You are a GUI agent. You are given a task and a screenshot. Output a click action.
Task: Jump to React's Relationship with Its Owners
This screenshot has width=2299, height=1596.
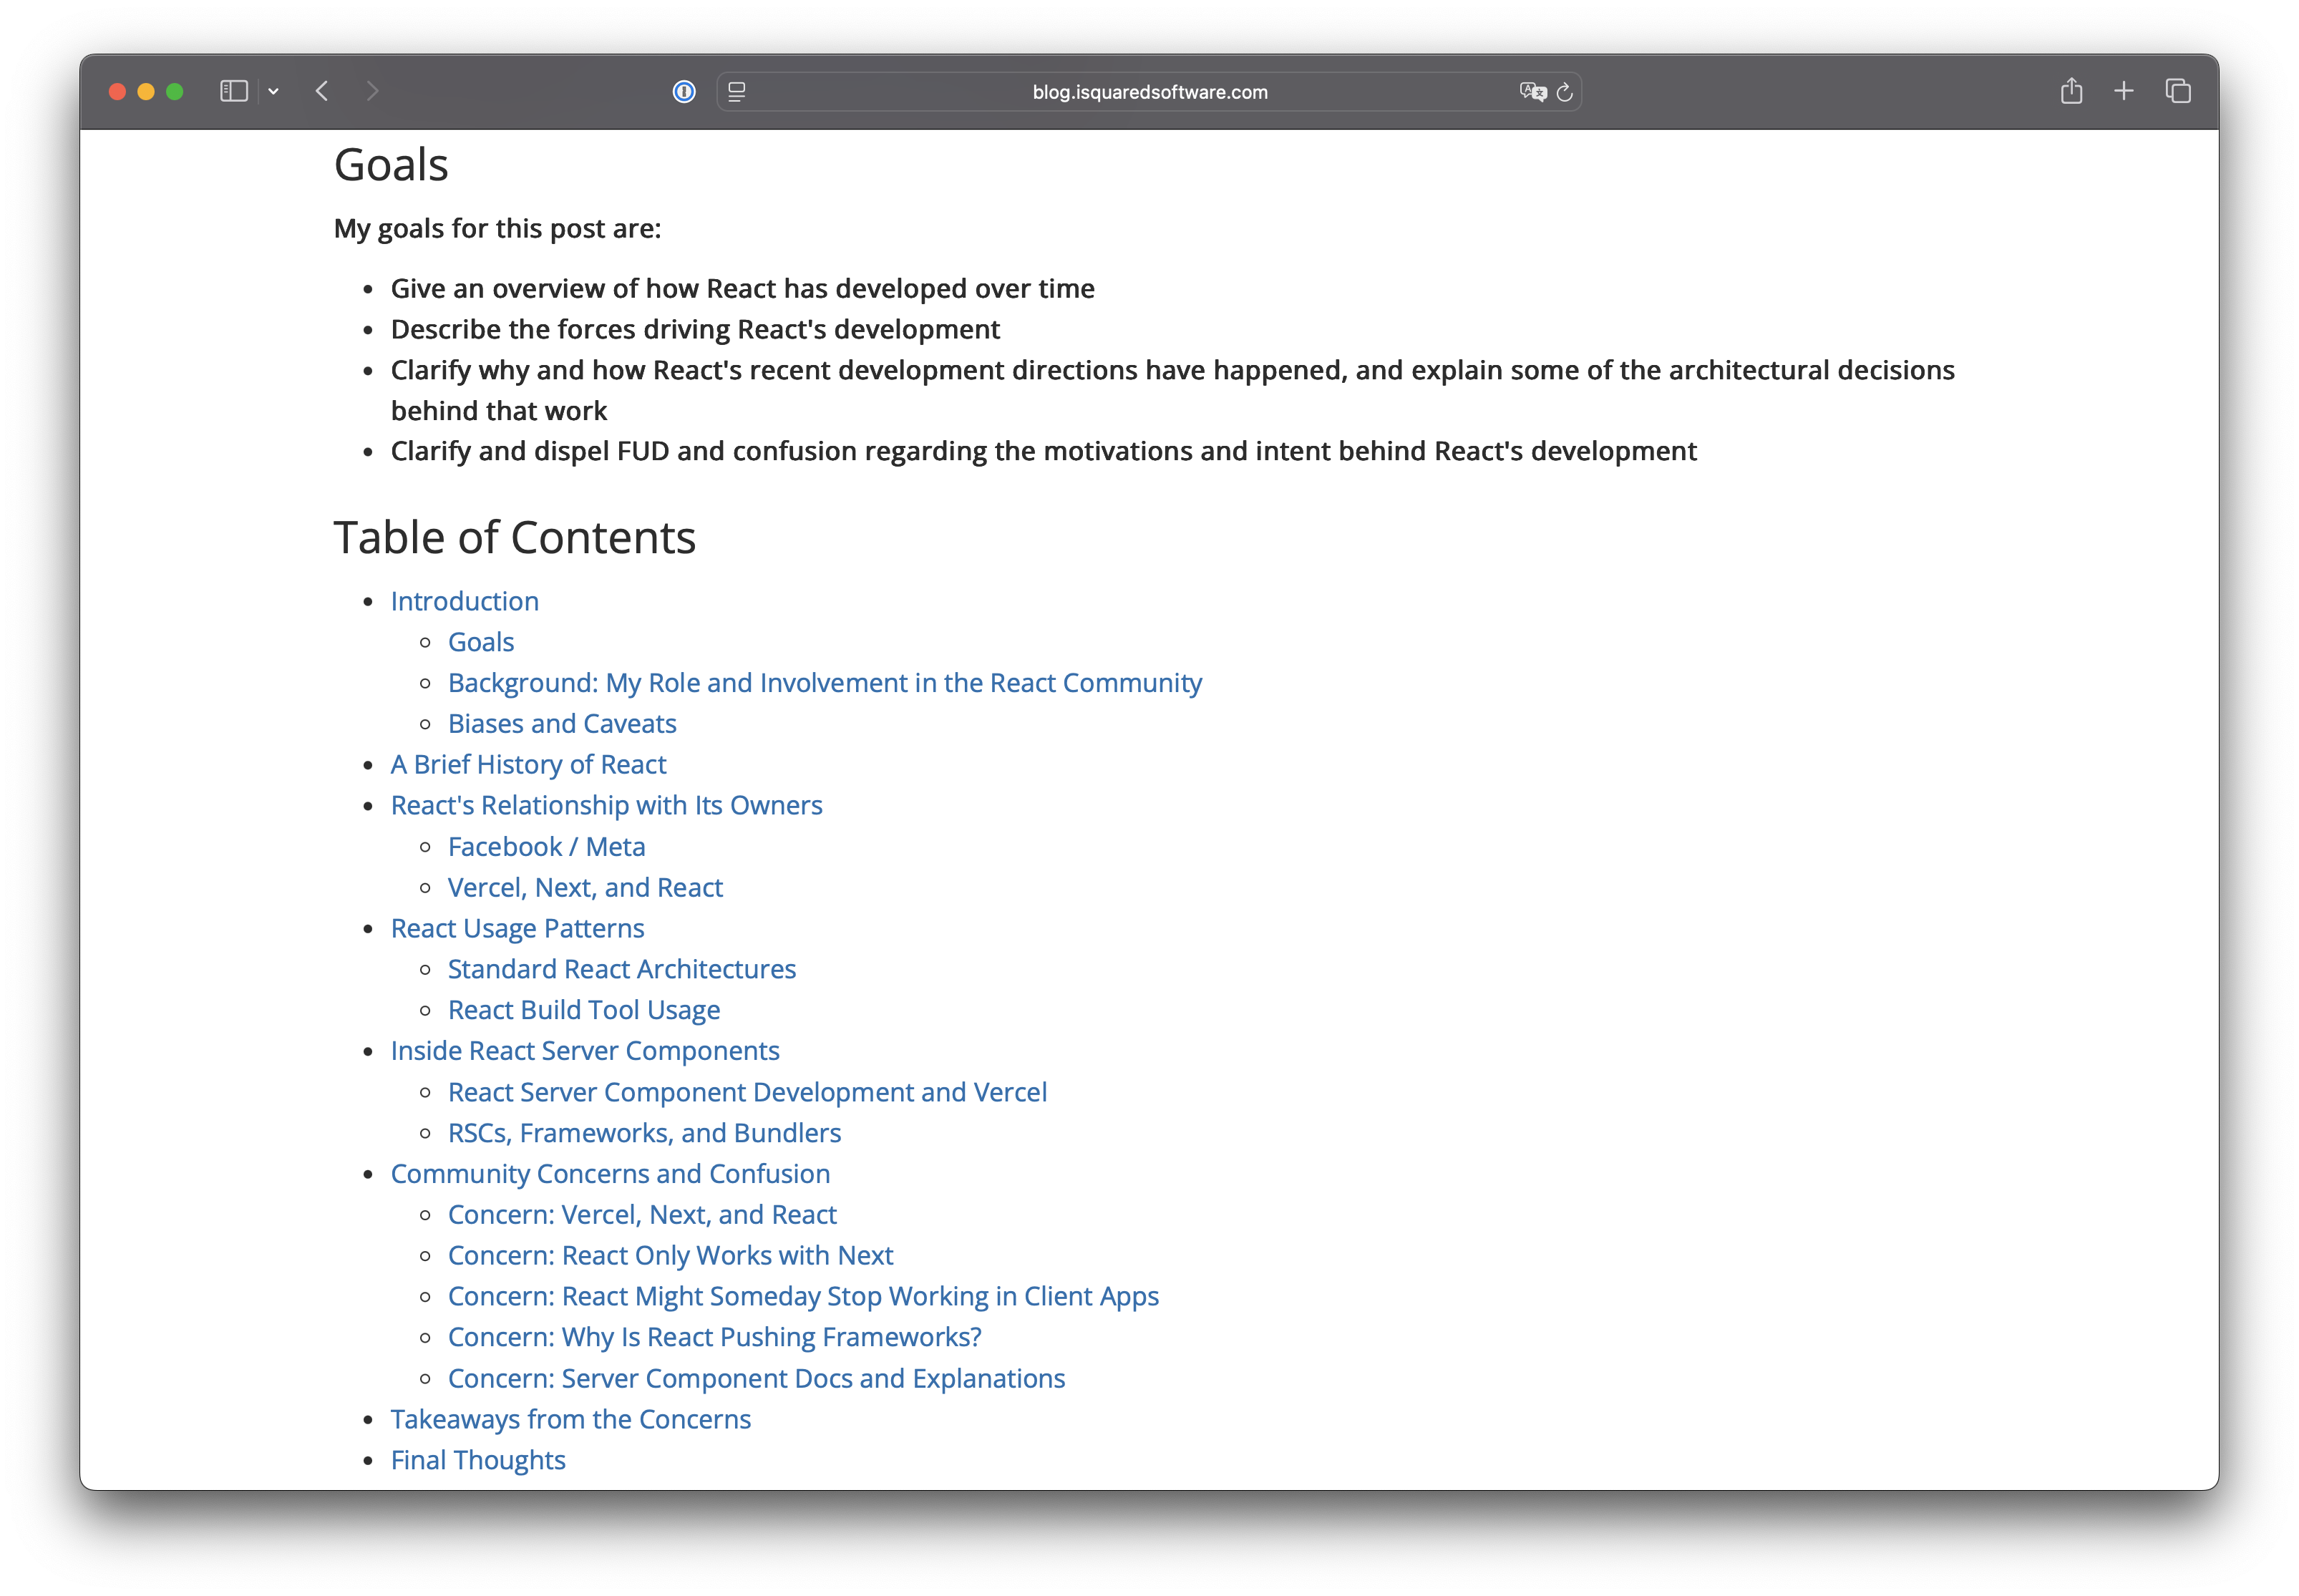pos(606,806)
